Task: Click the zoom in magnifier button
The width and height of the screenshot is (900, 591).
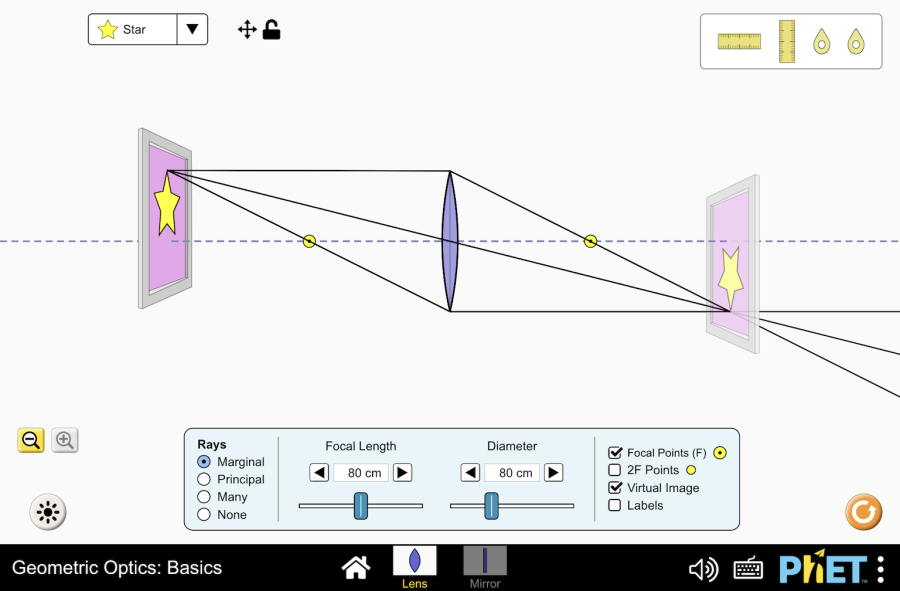Action: 65,440
